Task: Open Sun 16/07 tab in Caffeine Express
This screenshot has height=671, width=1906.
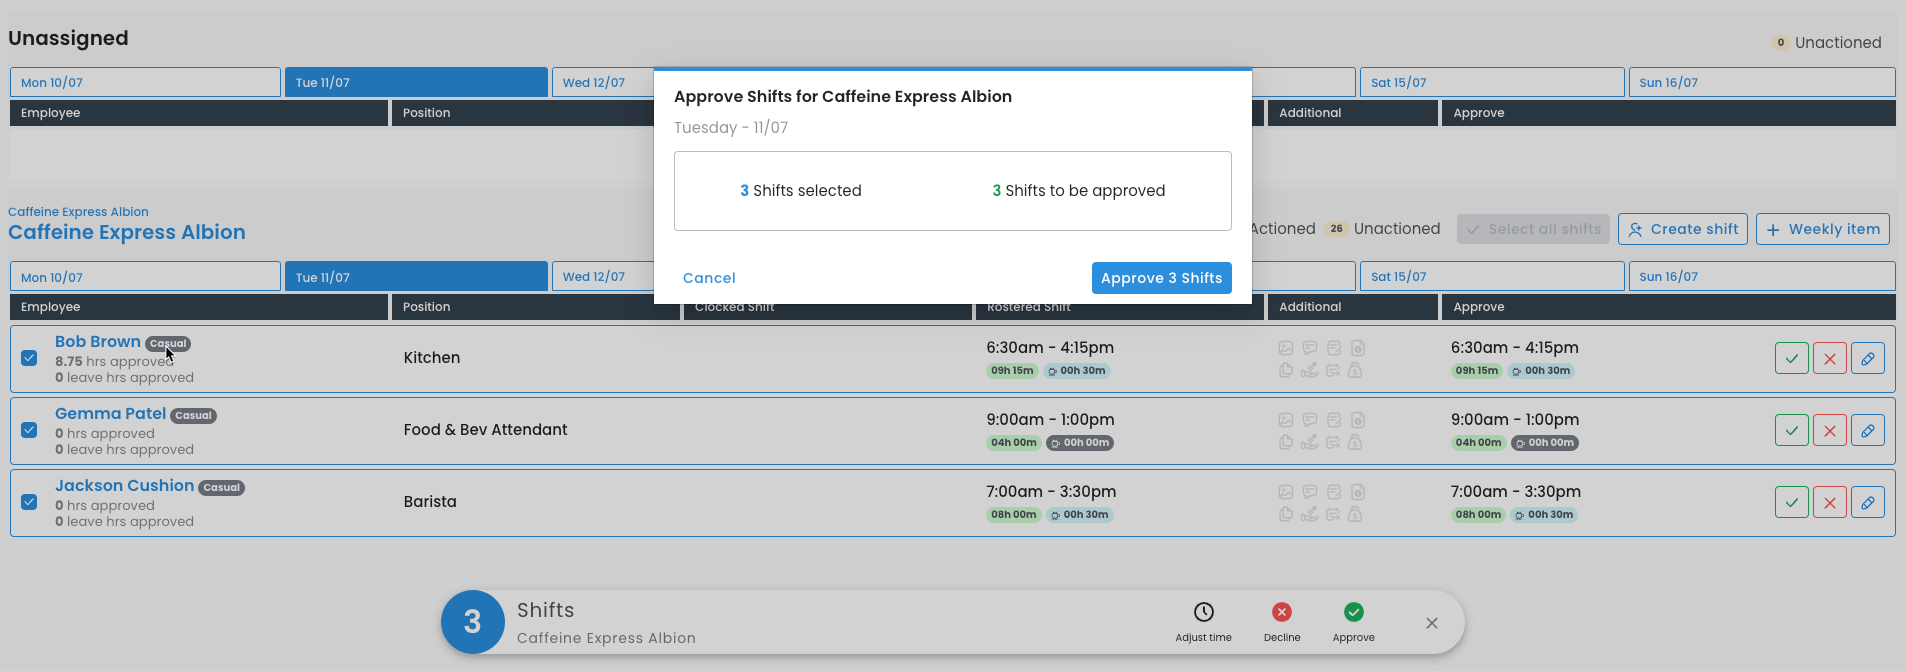Action: (x=1761, y=277)
